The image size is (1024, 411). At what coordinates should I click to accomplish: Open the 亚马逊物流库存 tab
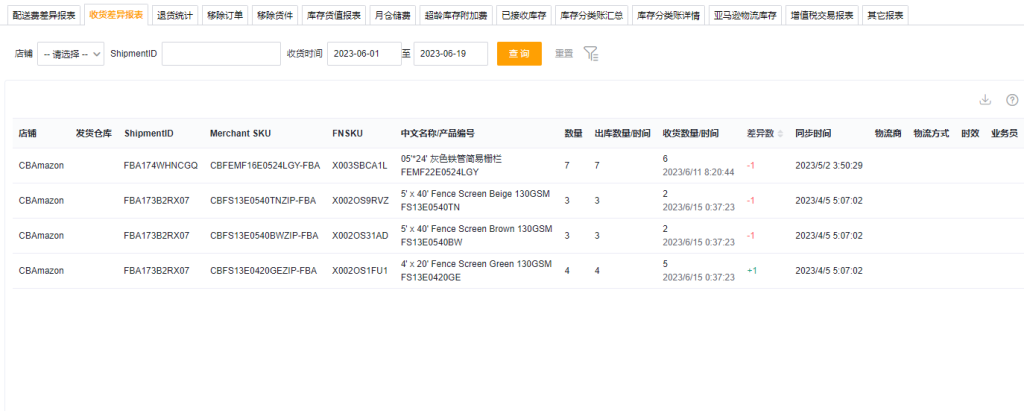coord(745,15)
